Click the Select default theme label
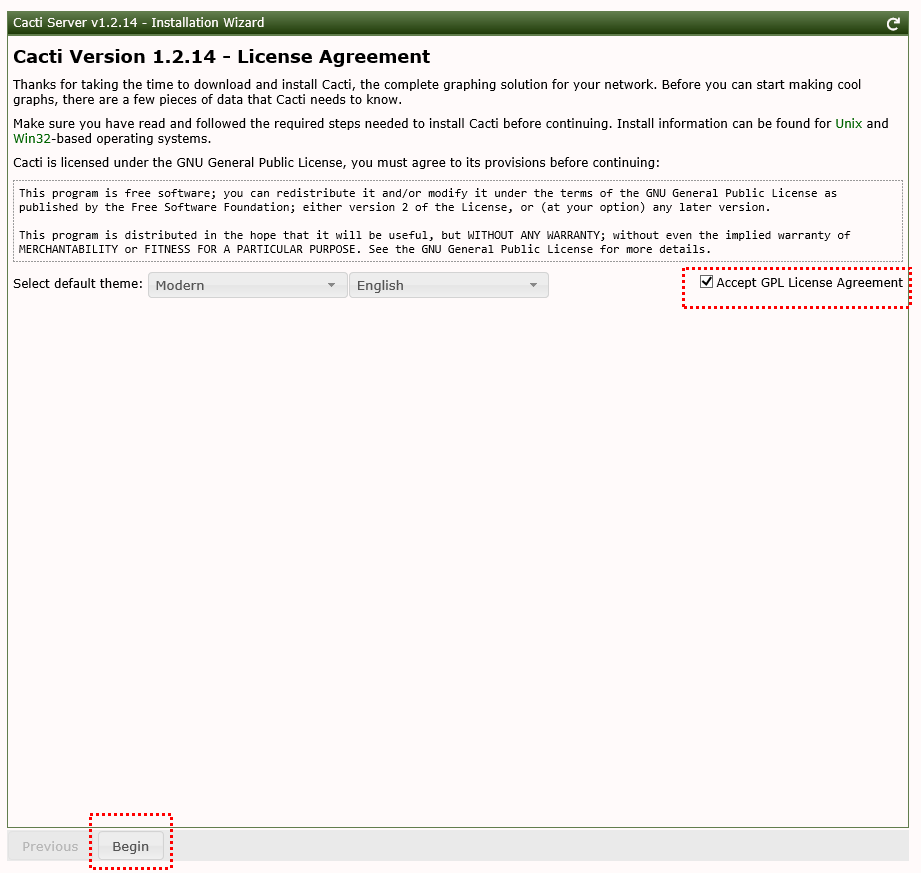The image size is (921, 873). pyautogui.click(x=78, y=283)
